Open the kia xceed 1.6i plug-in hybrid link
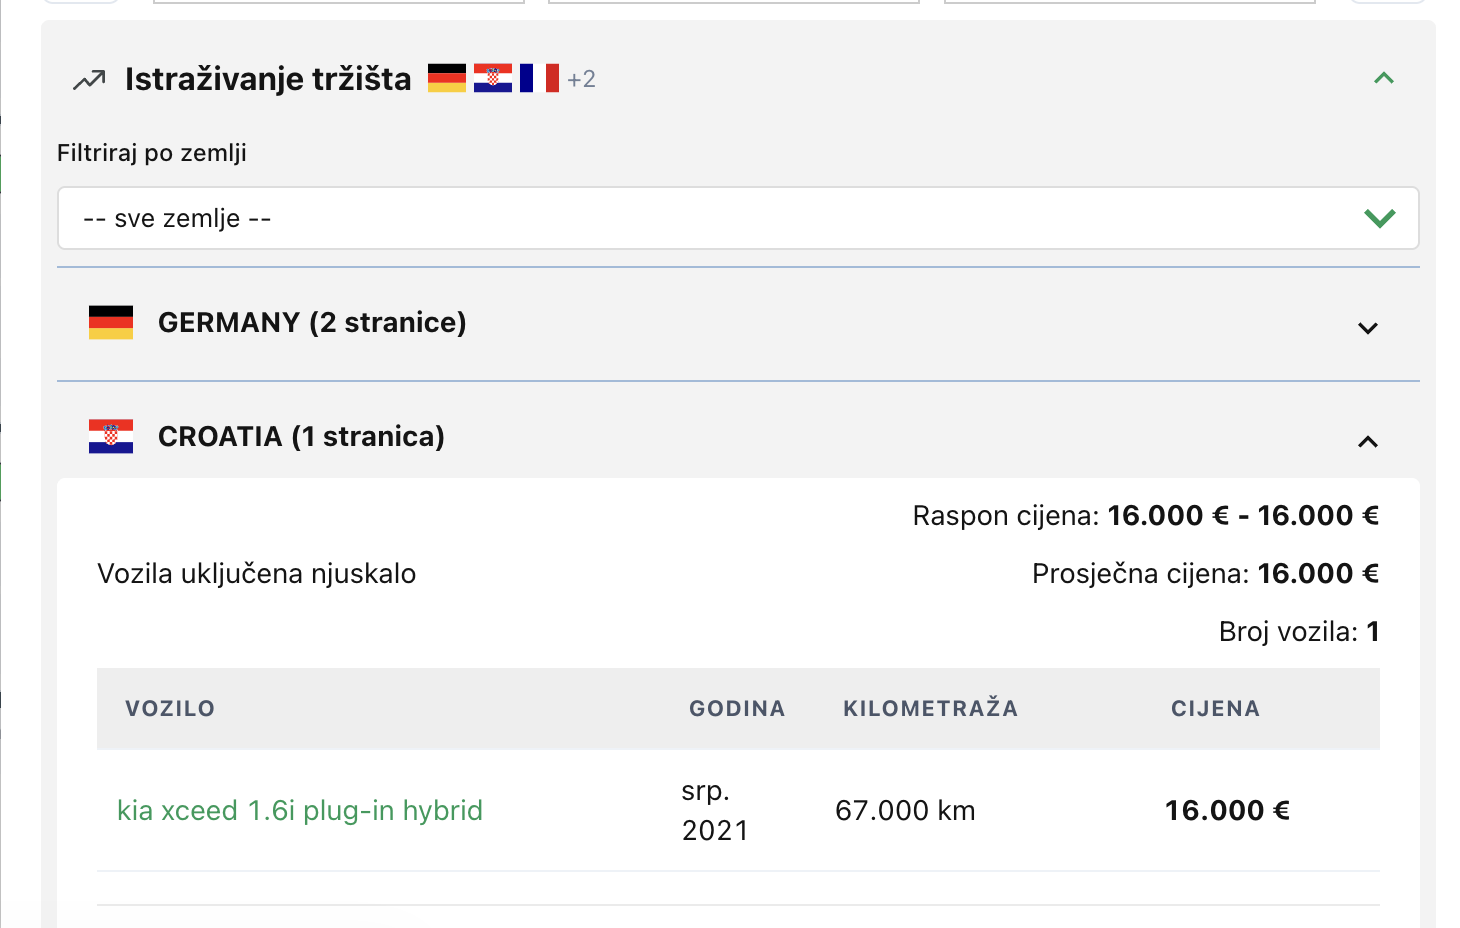The height and width of the screenshot is (928, 1460). (300, 810)
